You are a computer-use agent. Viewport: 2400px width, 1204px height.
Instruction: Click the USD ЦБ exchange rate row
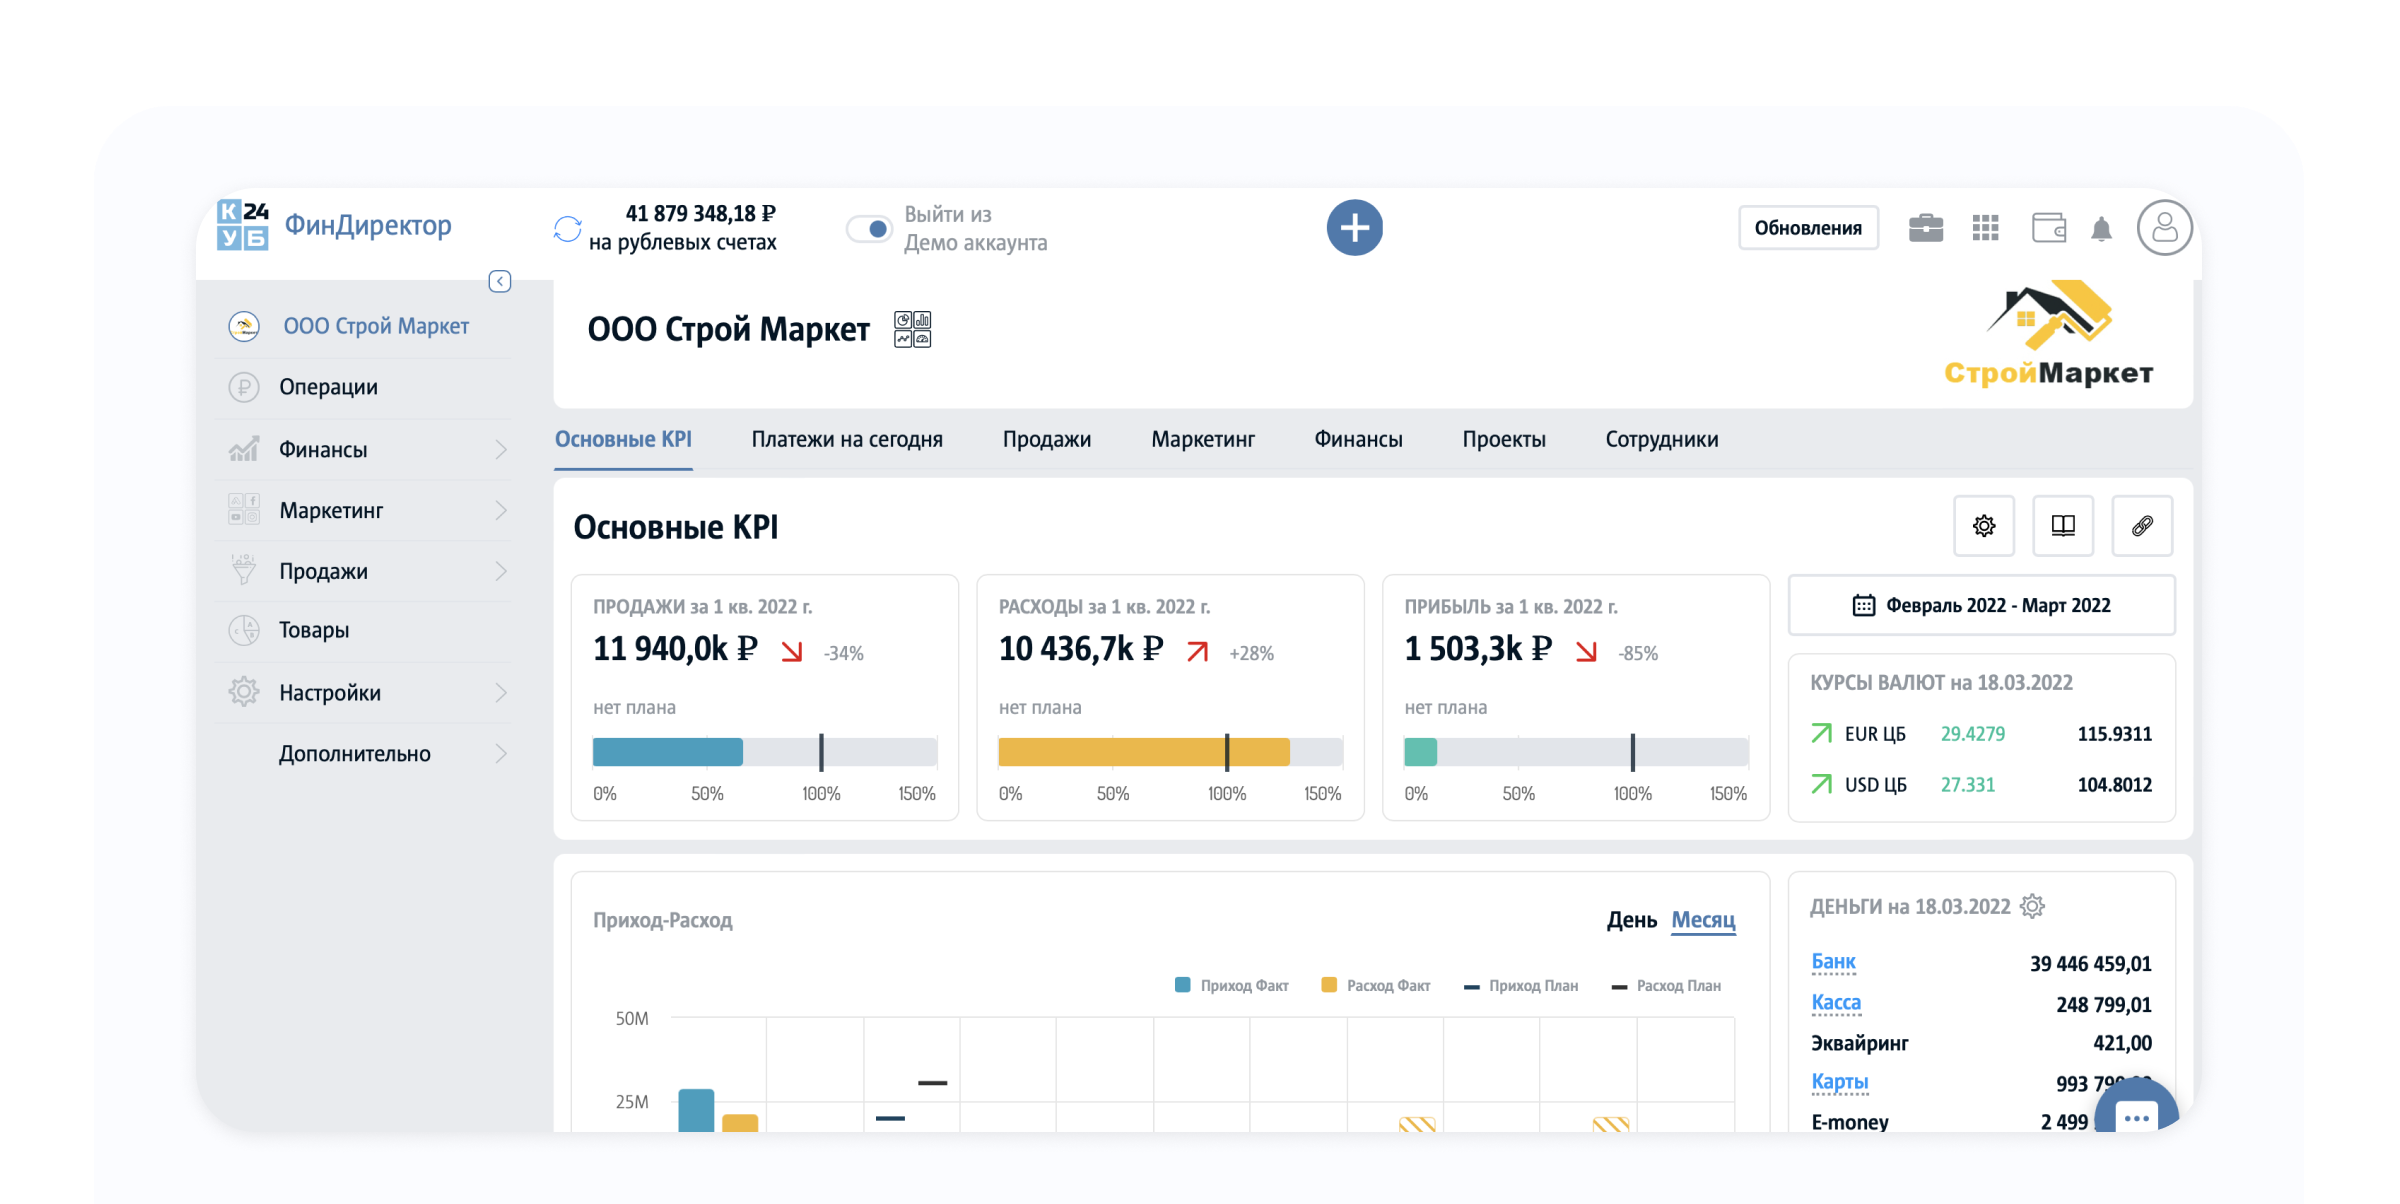1981,785
